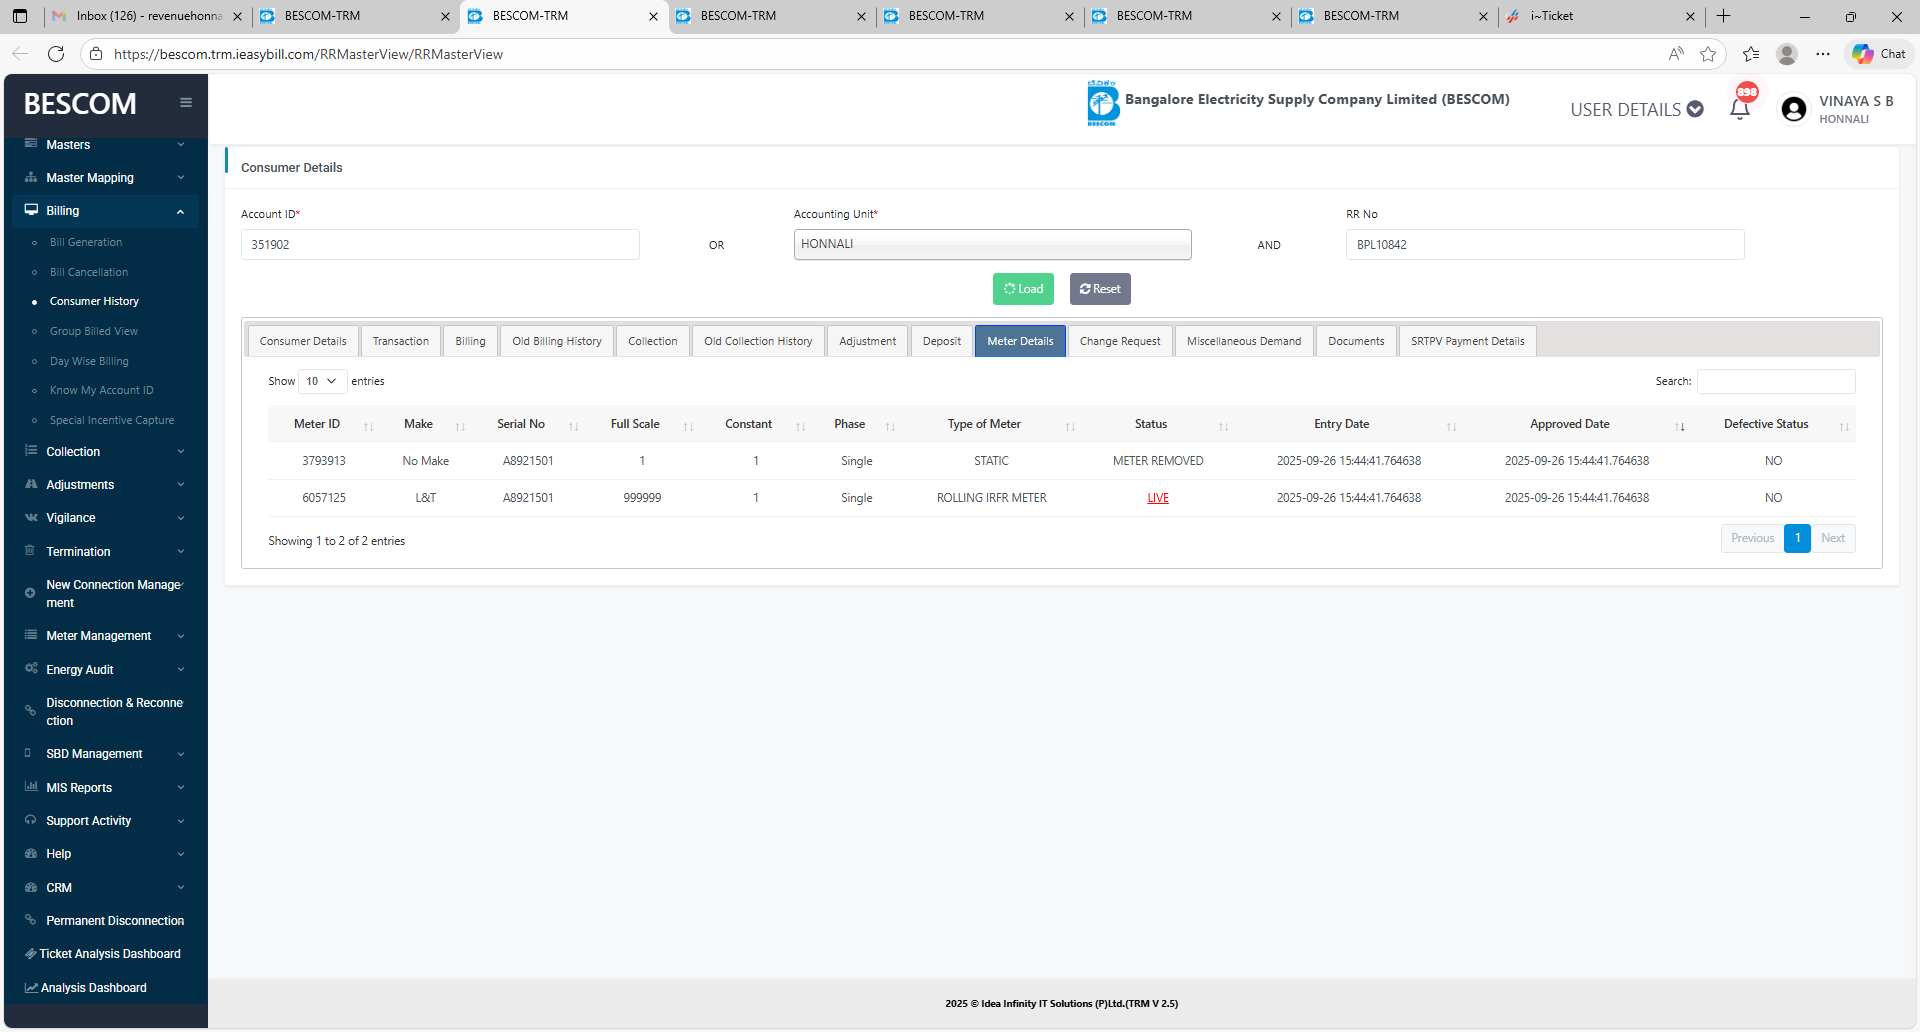Open the Show entries count dropdown

322,381
